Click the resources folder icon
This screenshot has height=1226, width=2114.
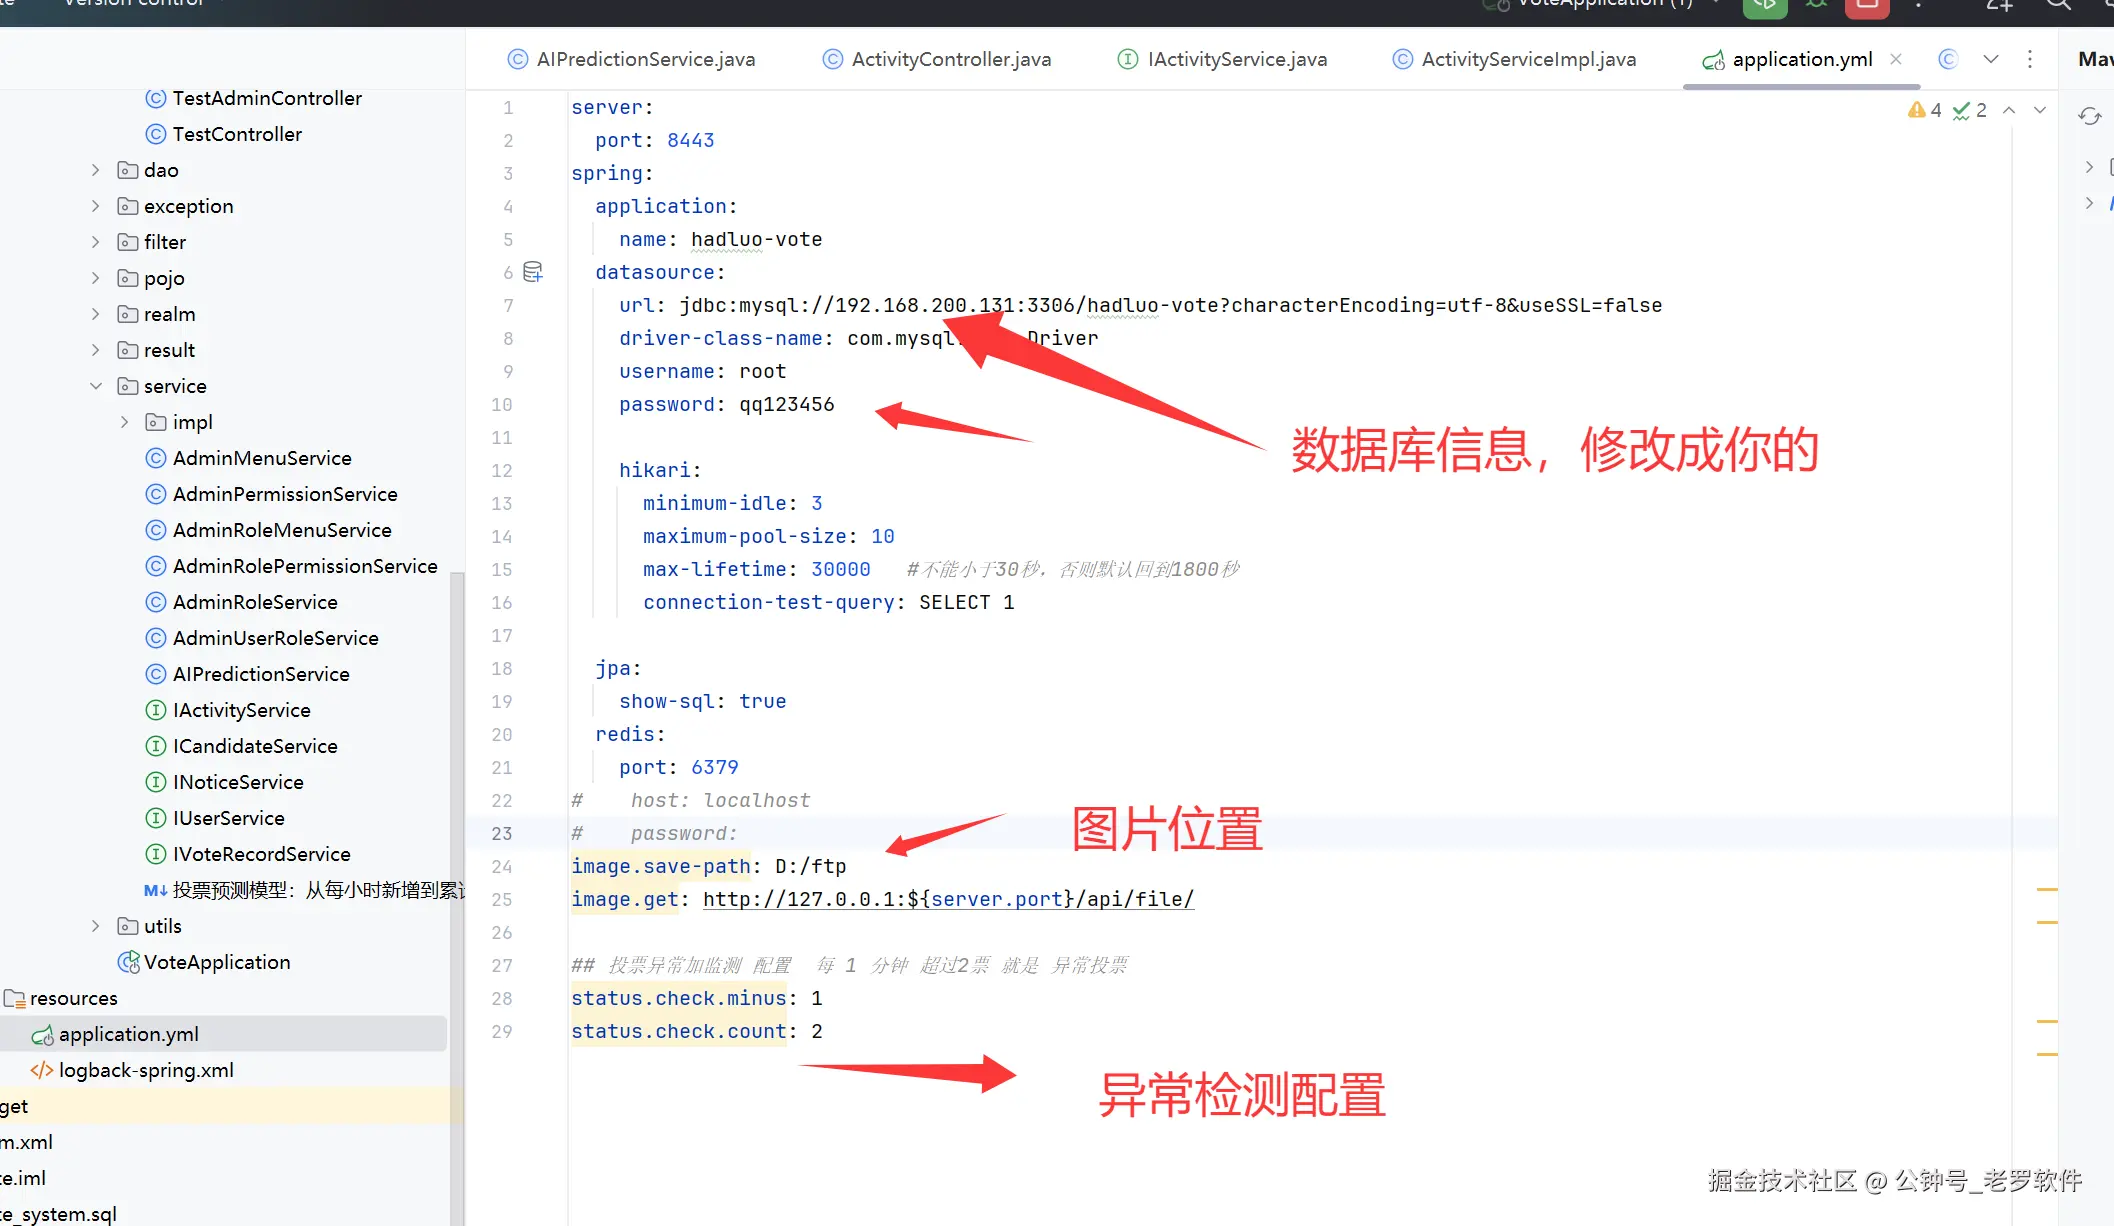tap(14, 998)
